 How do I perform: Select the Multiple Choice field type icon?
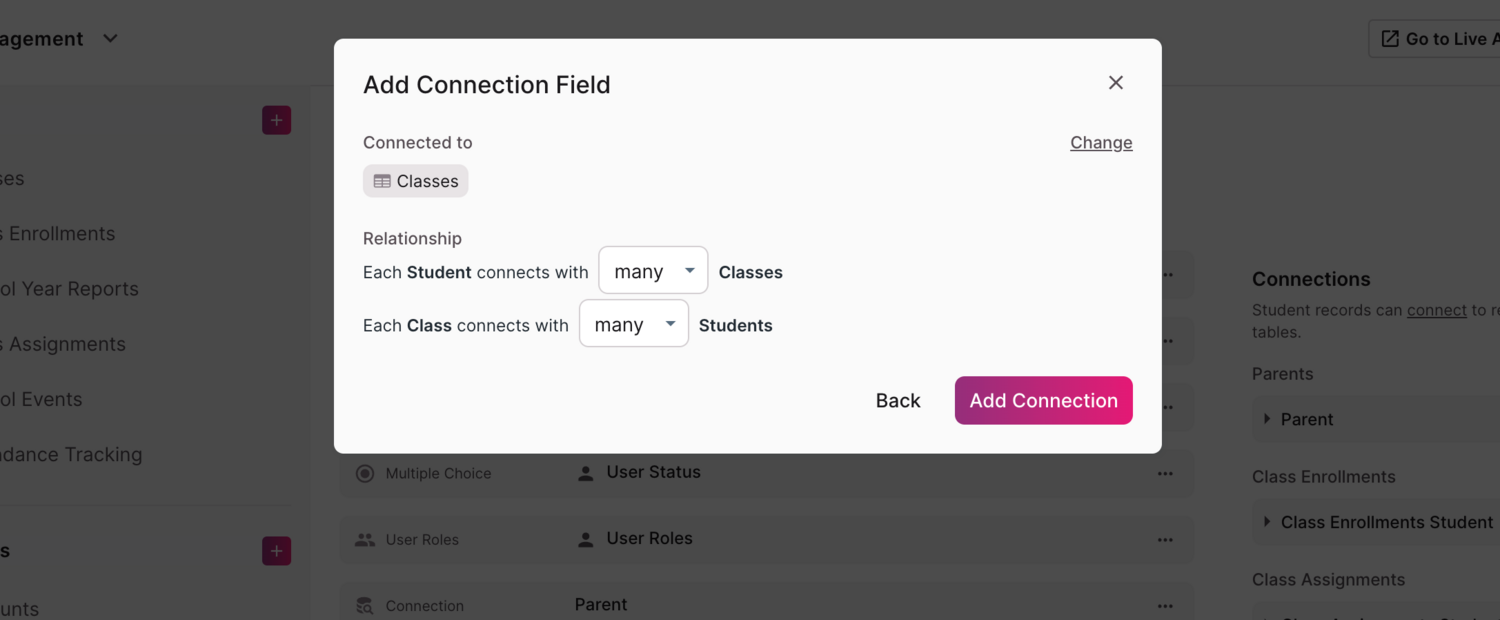tap(365, 473)
